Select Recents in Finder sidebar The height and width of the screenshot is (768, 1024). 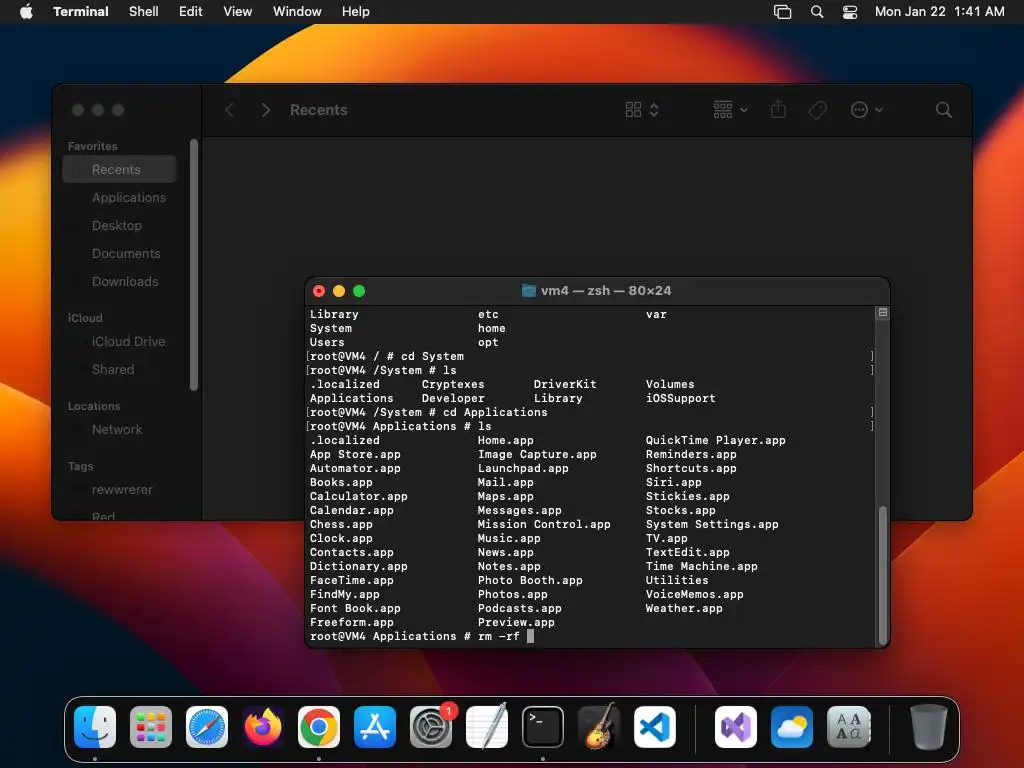(120, 169)
